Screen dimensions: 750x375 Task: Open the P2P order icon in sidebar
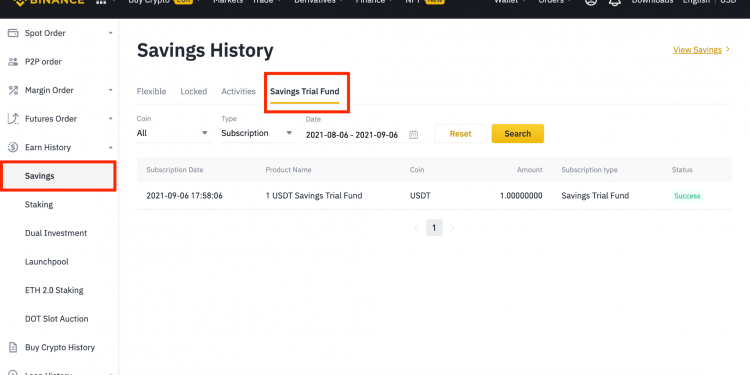[13, 62]
